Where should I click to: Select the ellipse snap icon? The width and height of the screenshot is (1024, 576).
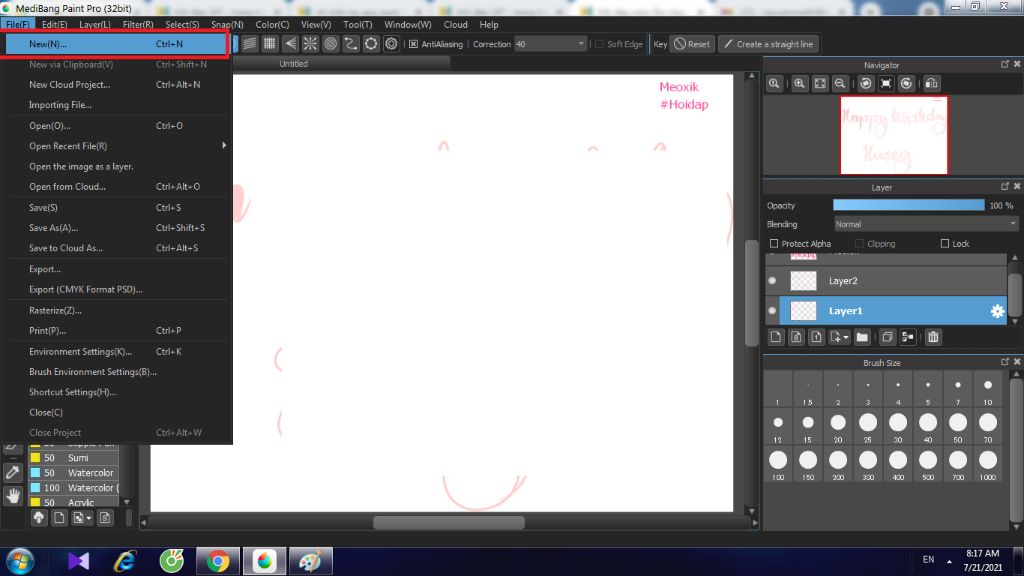click(371, 44)
